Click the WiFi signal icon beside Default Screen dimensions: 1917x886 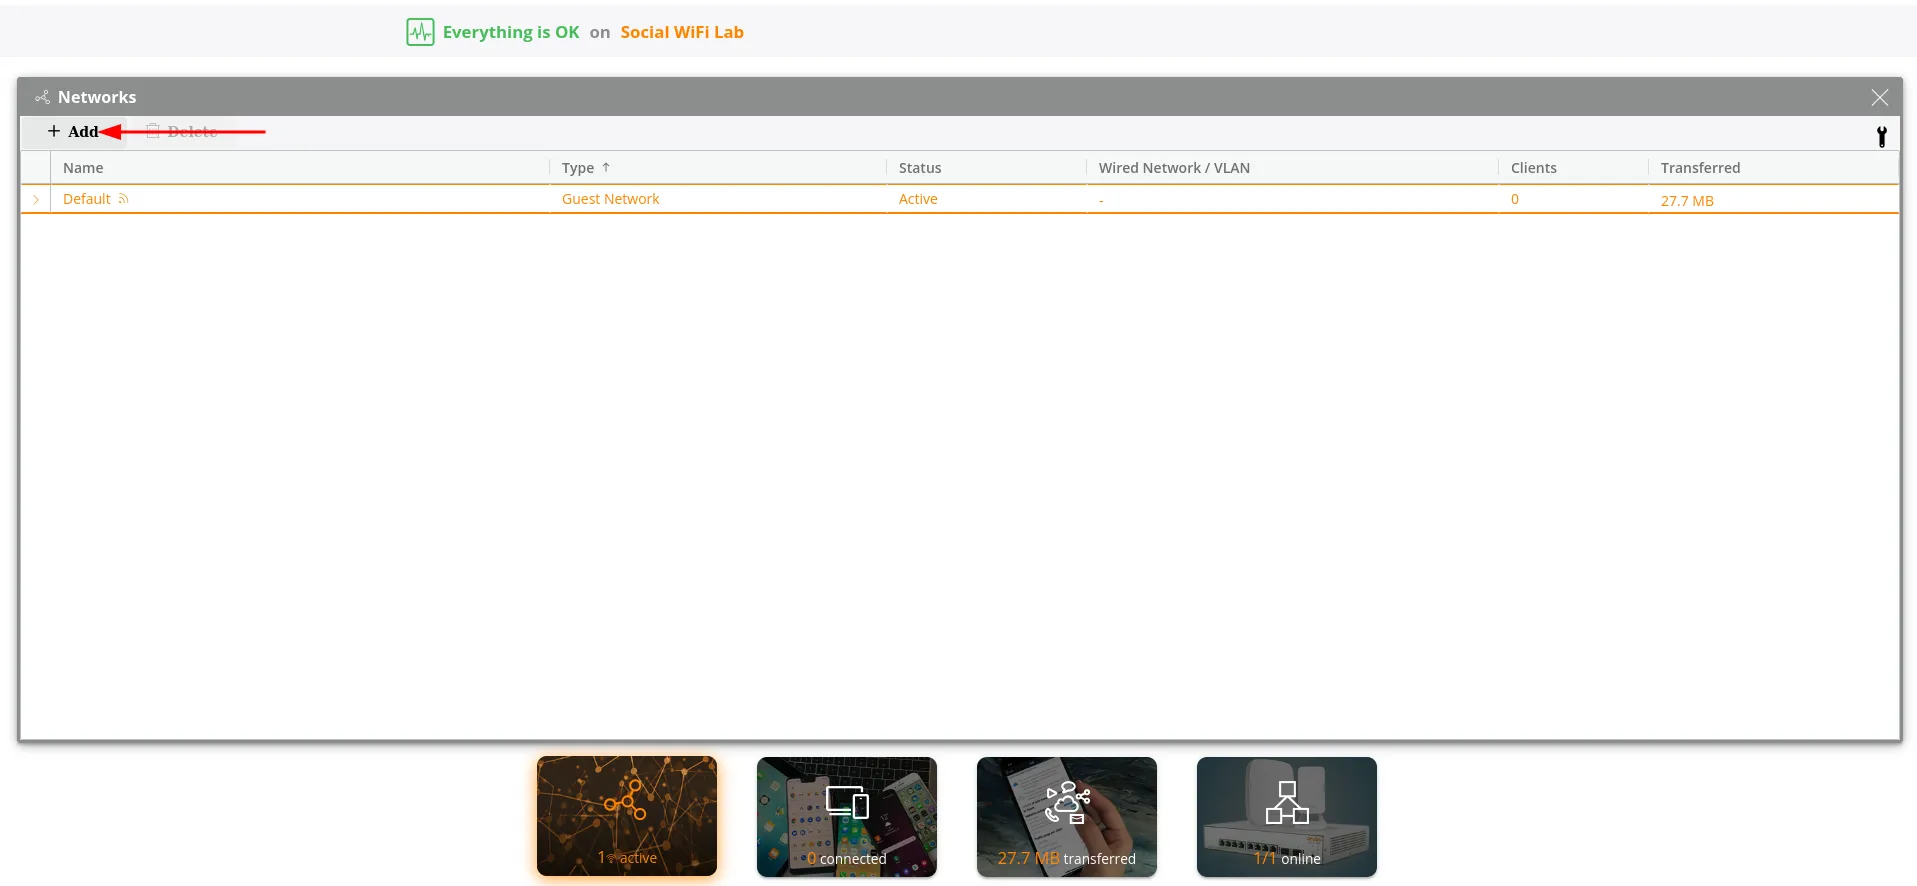click(x=124, y=199)
